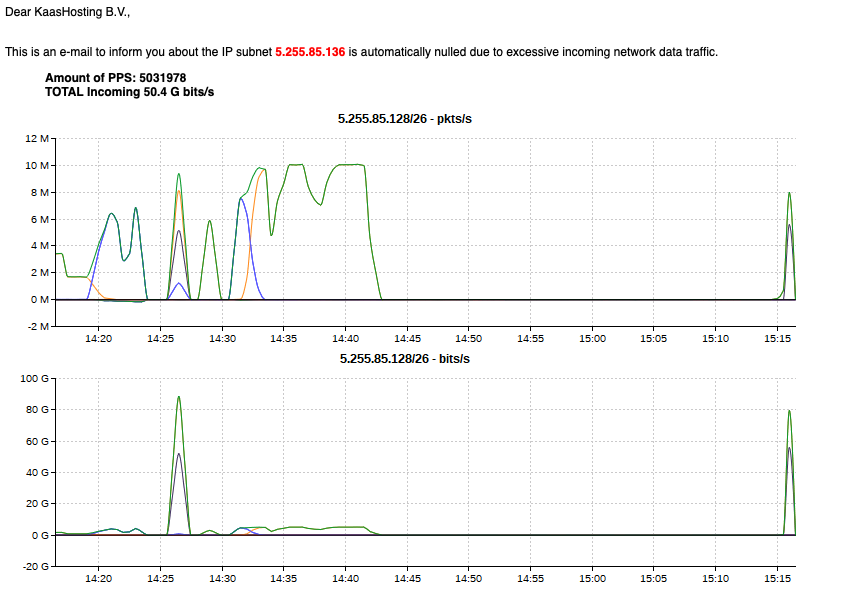The image size is (860, 606).
Task: Click the -2 M y-axis label
Action: click(x=38, y=326)
